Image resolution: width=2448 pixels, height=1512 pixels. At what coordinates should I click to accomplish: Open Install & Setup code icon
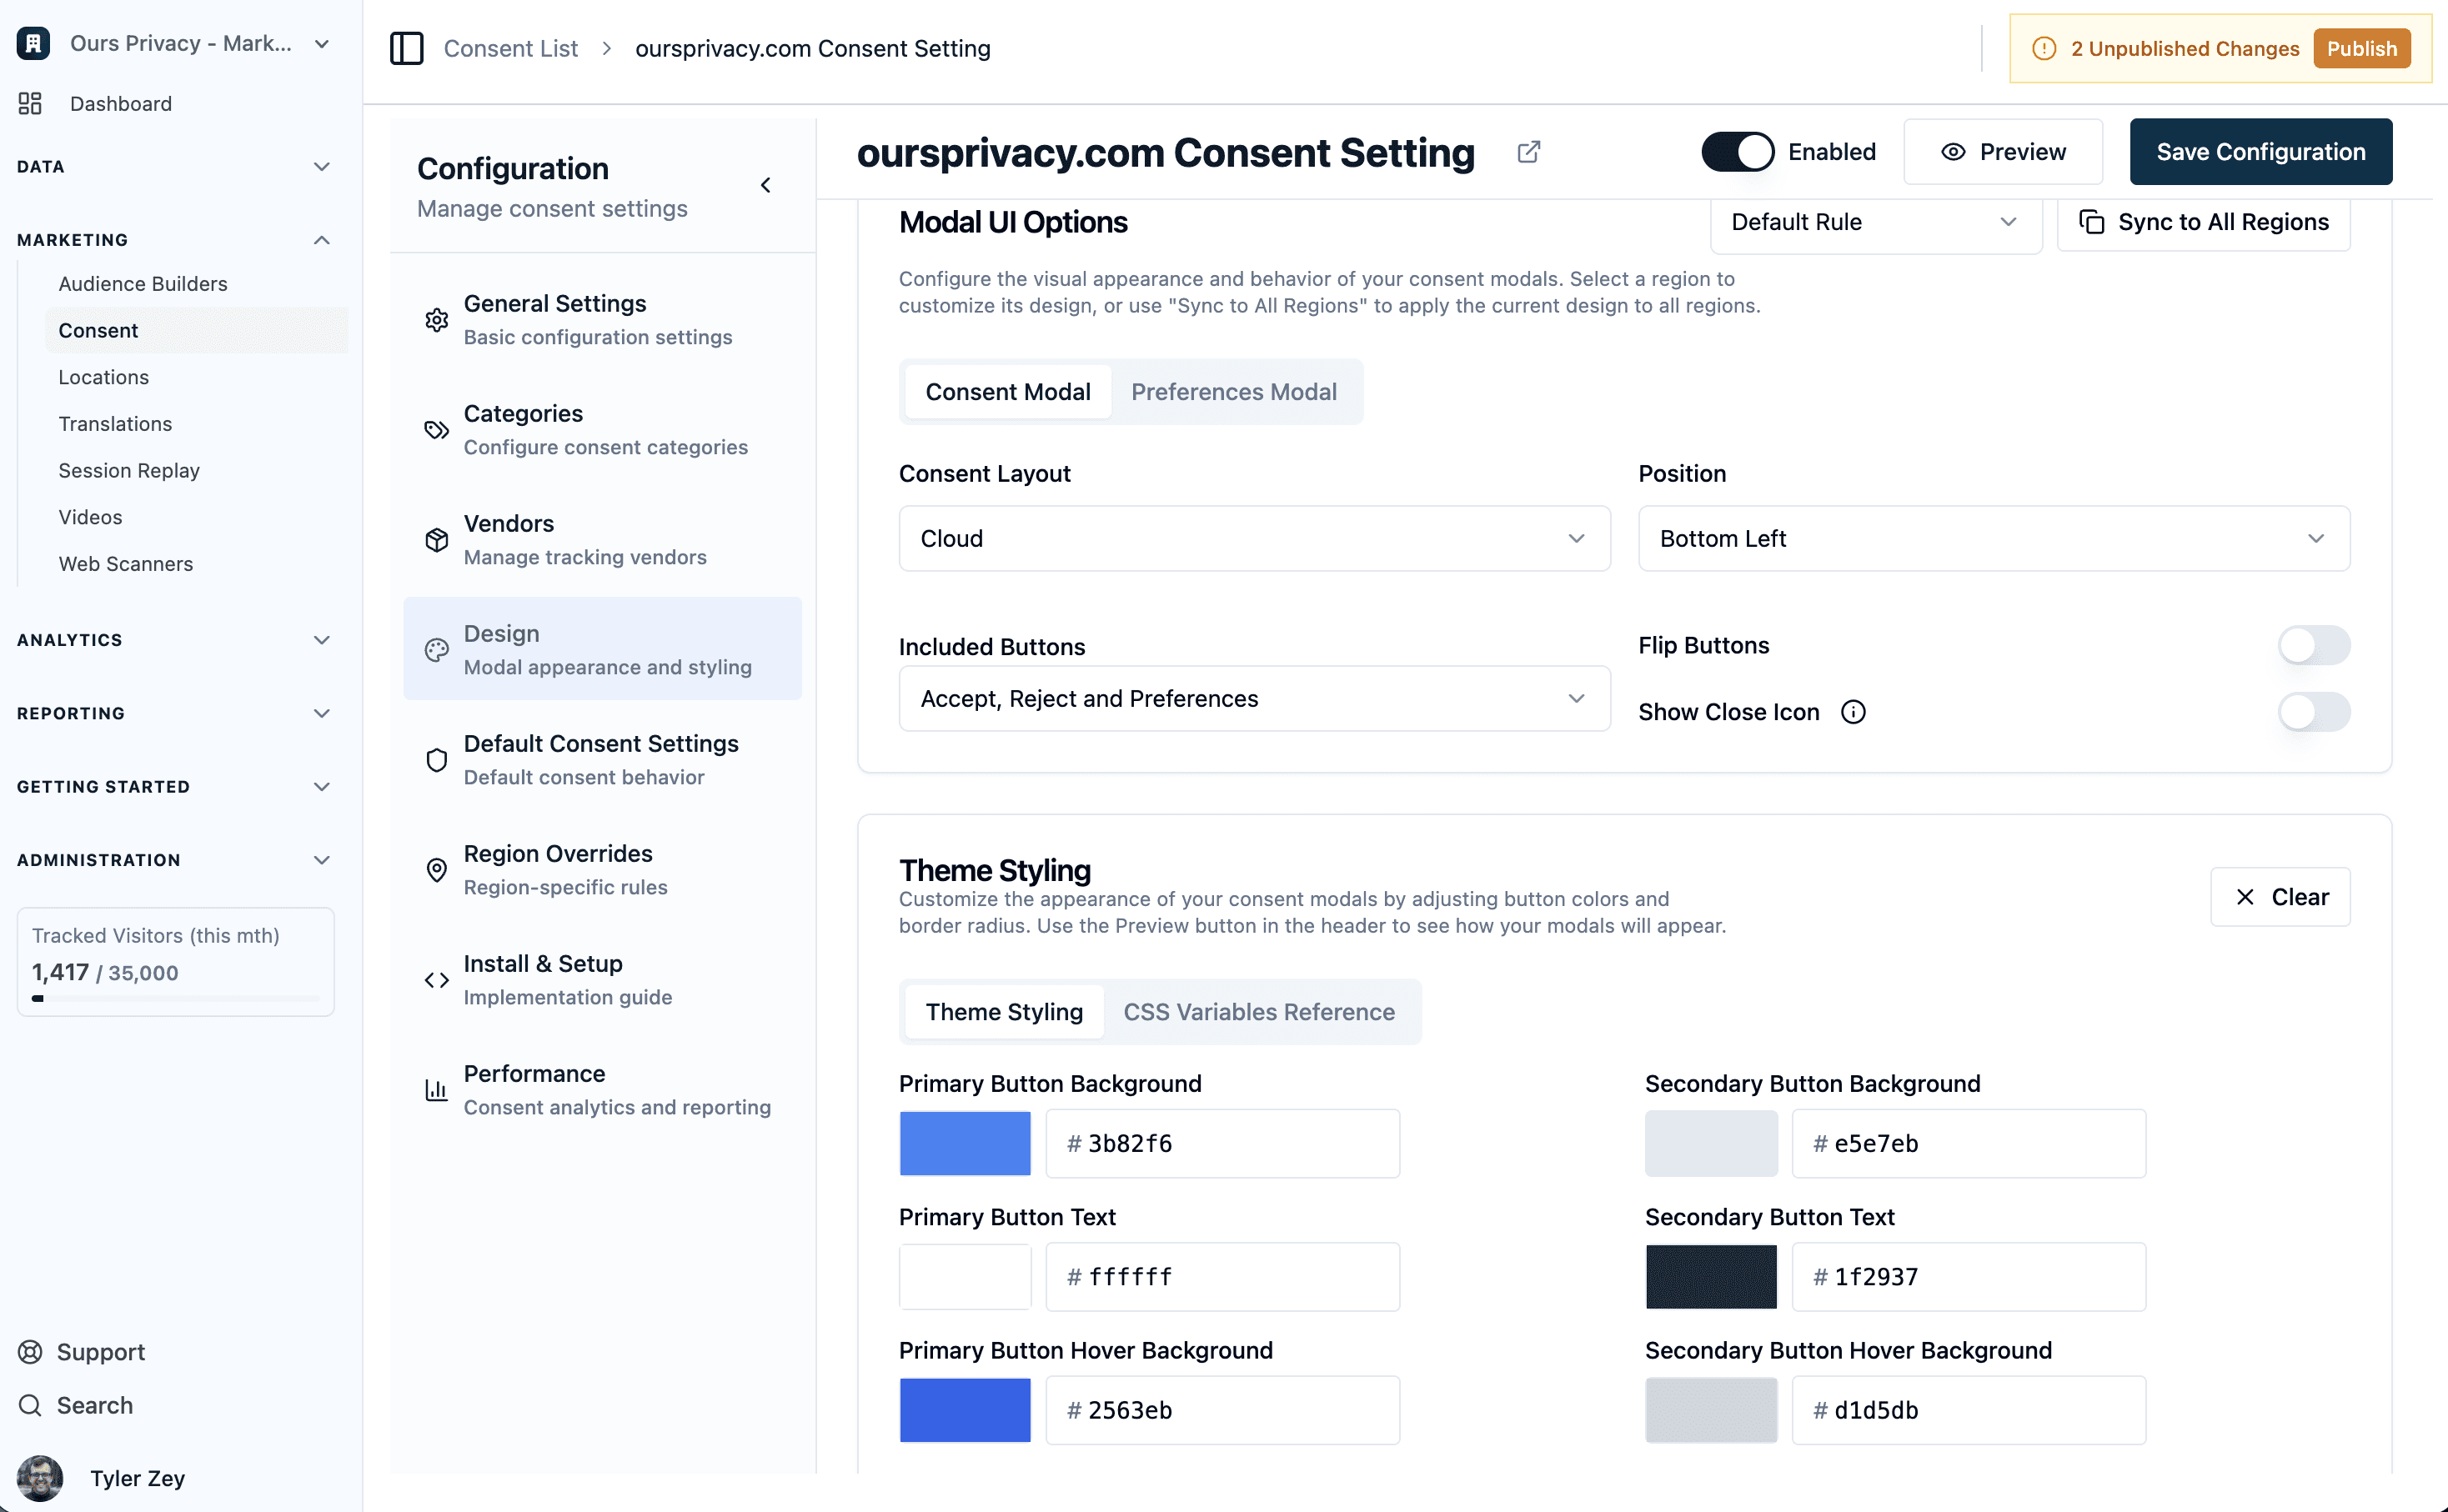pyautogui.click(x=437, y=980)
